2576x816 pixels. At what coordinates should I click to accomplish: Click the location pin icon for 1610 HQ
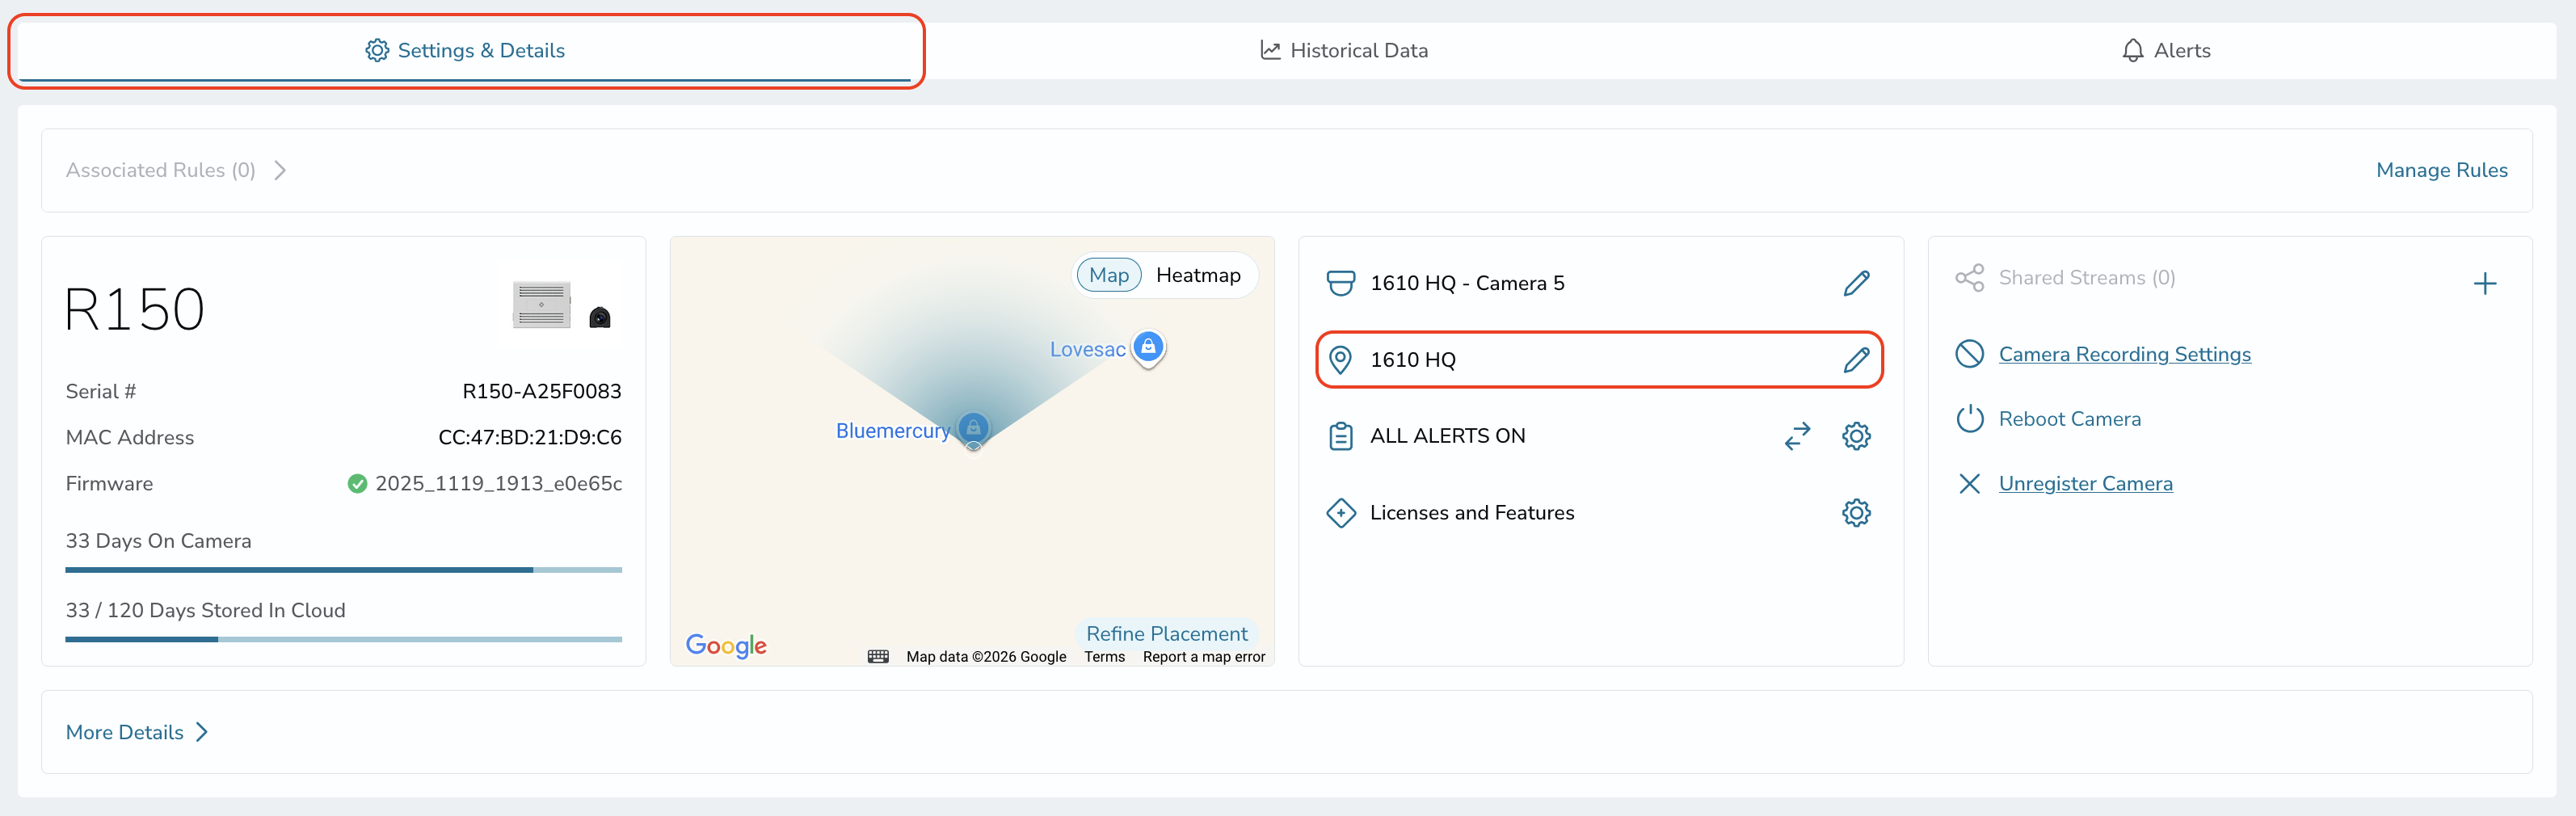point(1340,359)
